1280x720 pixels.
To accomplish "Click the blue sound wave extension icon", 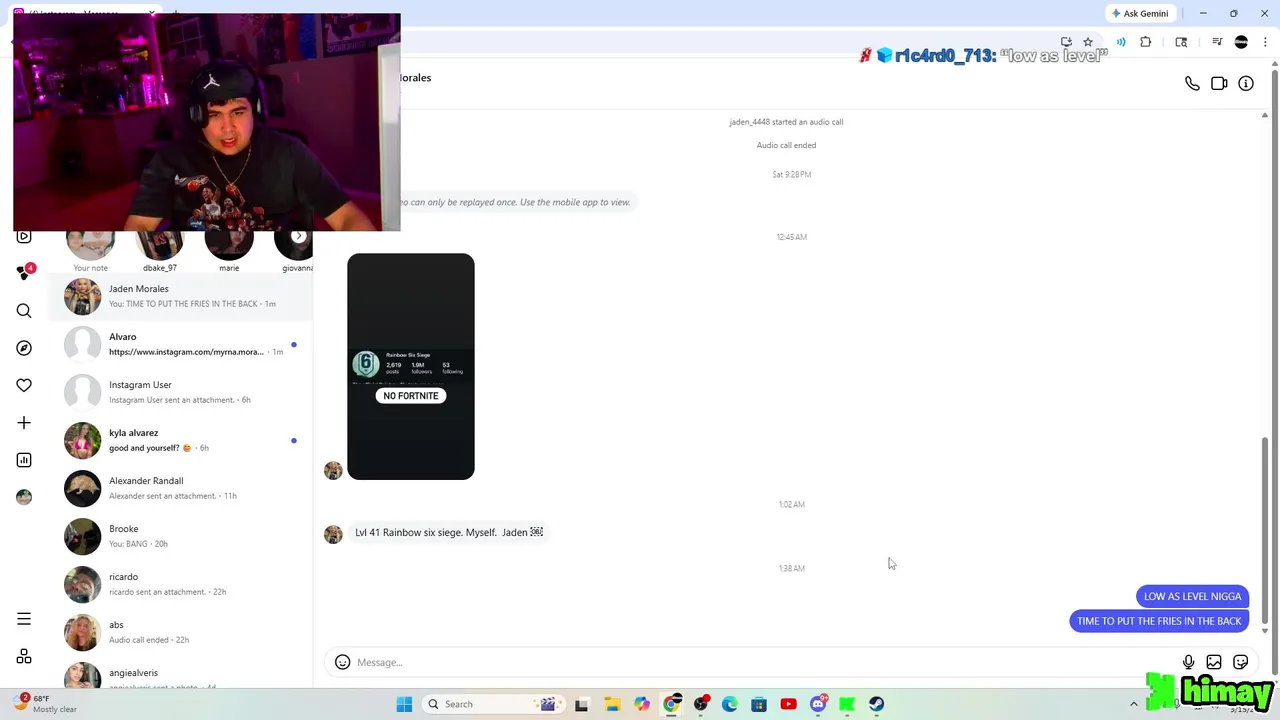I will 1121,42.
